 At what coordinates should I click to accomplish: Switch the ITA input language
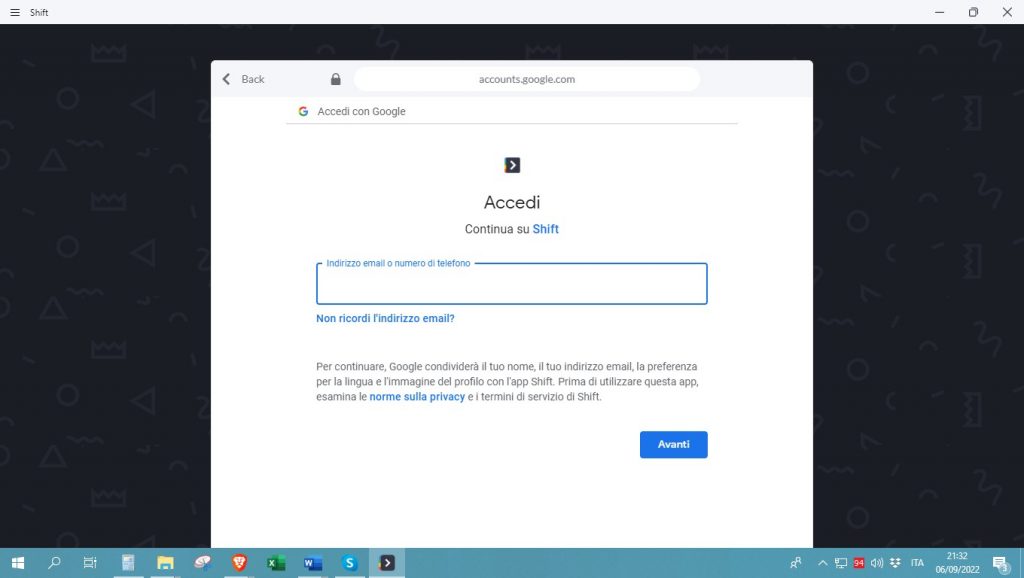tap(917, 563)
